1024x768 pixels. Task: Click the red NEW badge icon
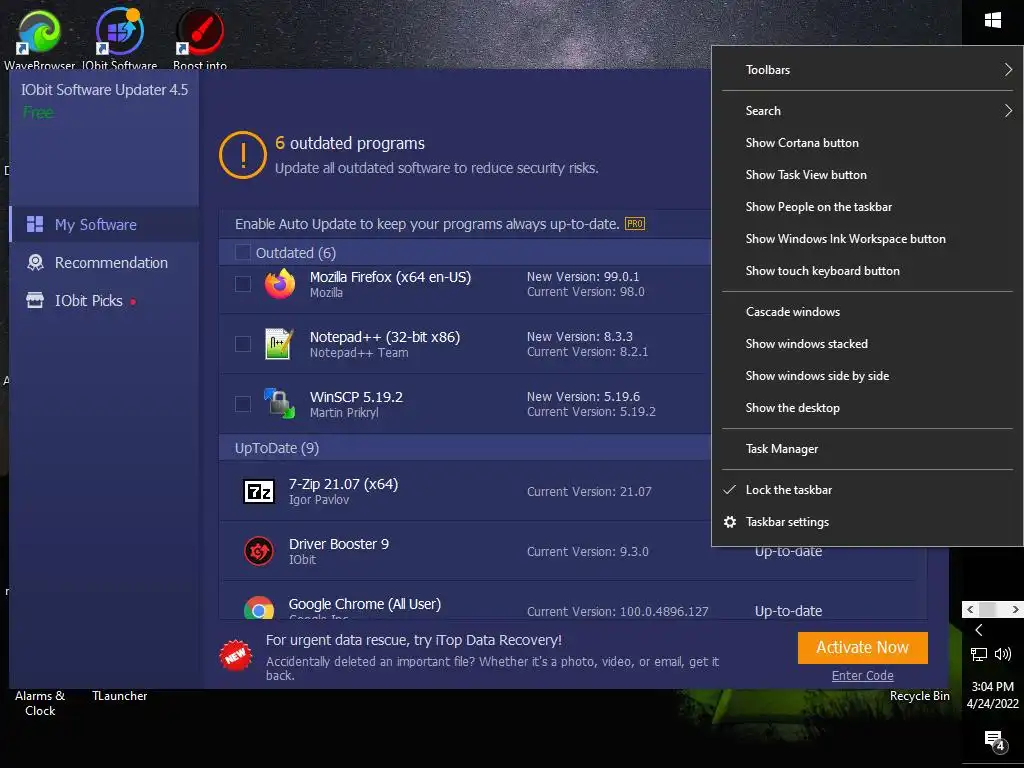click(x=236, y=655)
